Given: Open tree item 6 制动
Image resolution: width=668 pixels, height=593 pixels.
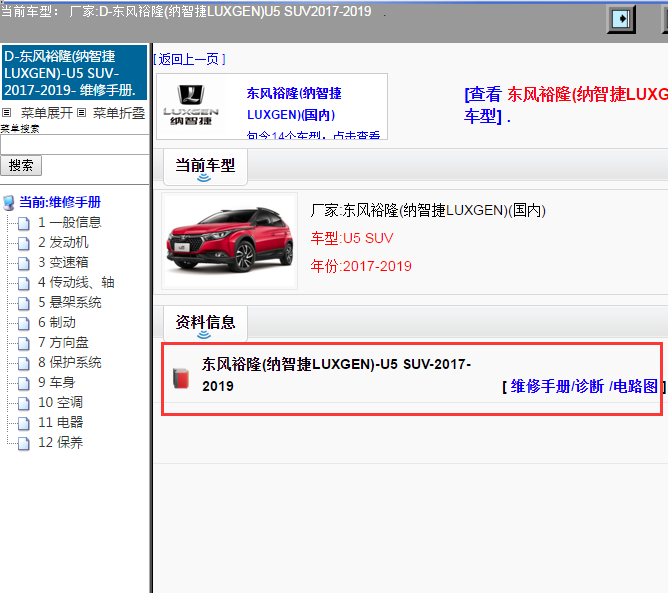Looking at the screenshot, I should pyautogui.click(x=57, y=322).
